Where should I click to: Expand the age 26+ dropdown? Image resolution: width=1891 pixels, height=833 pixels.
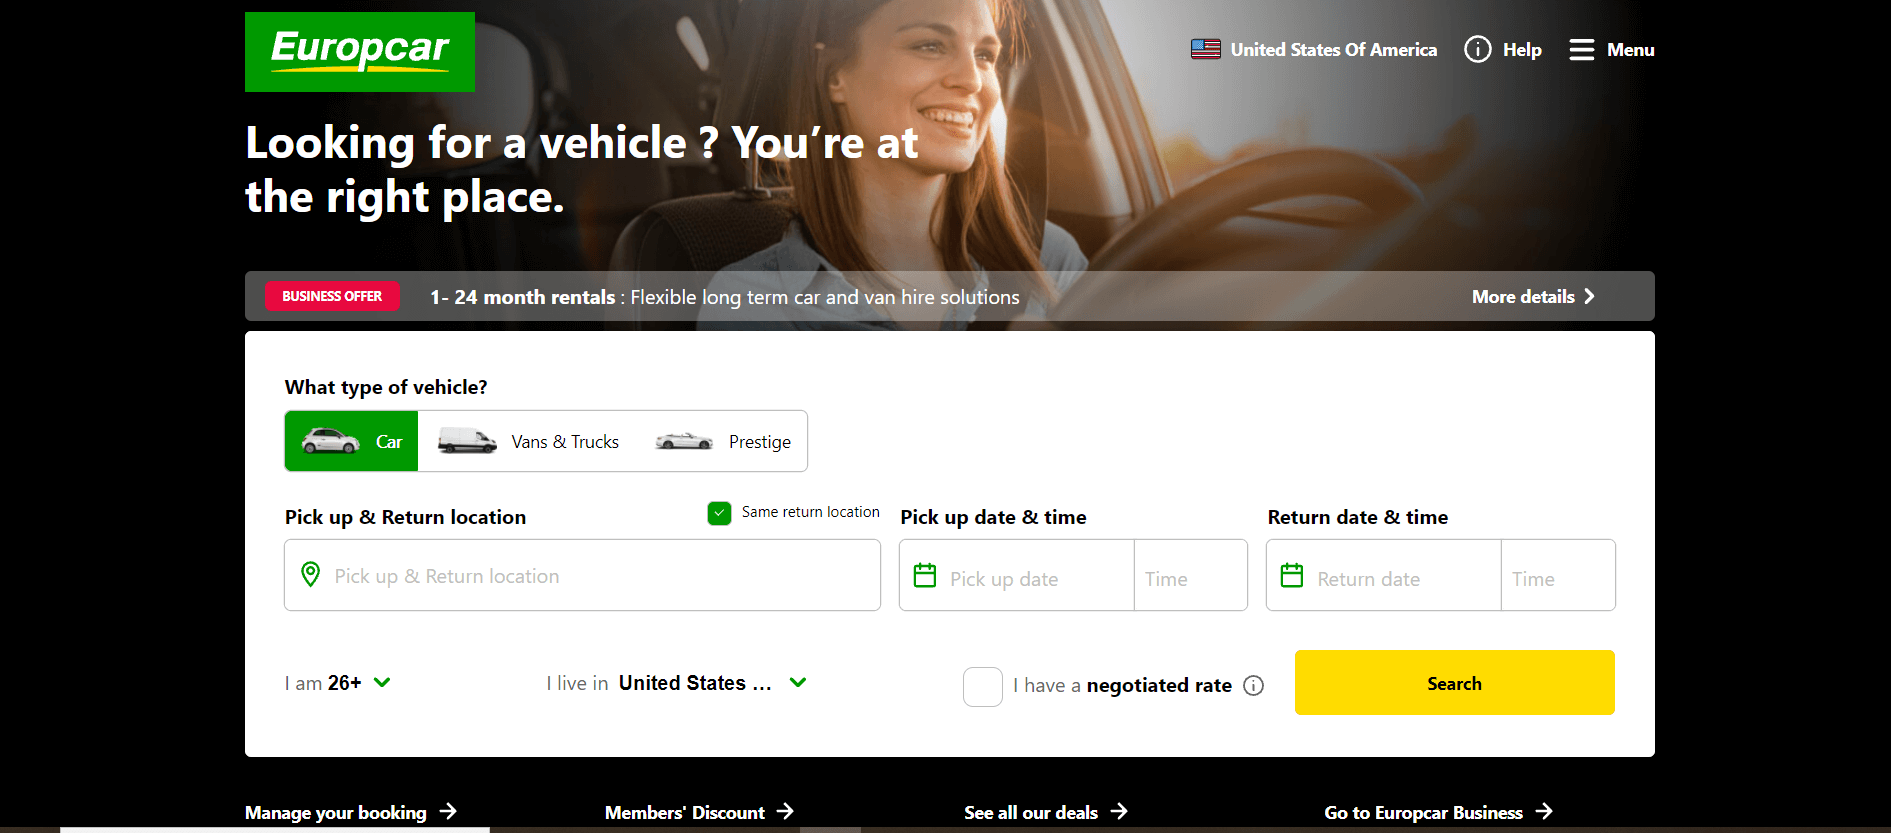coord(338,683)
